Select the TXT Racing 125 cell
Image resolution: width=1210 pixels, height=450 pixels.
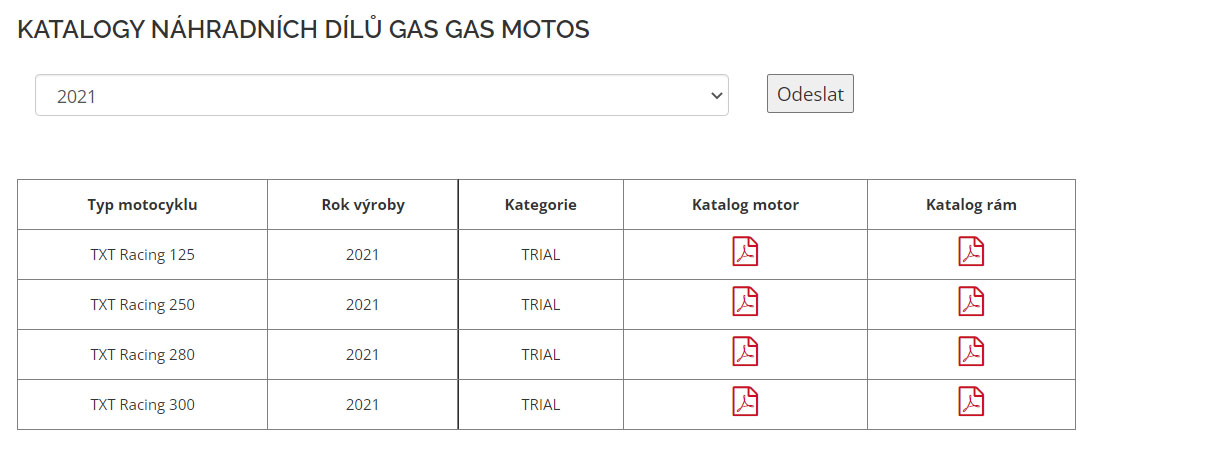(x=142, y=255)
